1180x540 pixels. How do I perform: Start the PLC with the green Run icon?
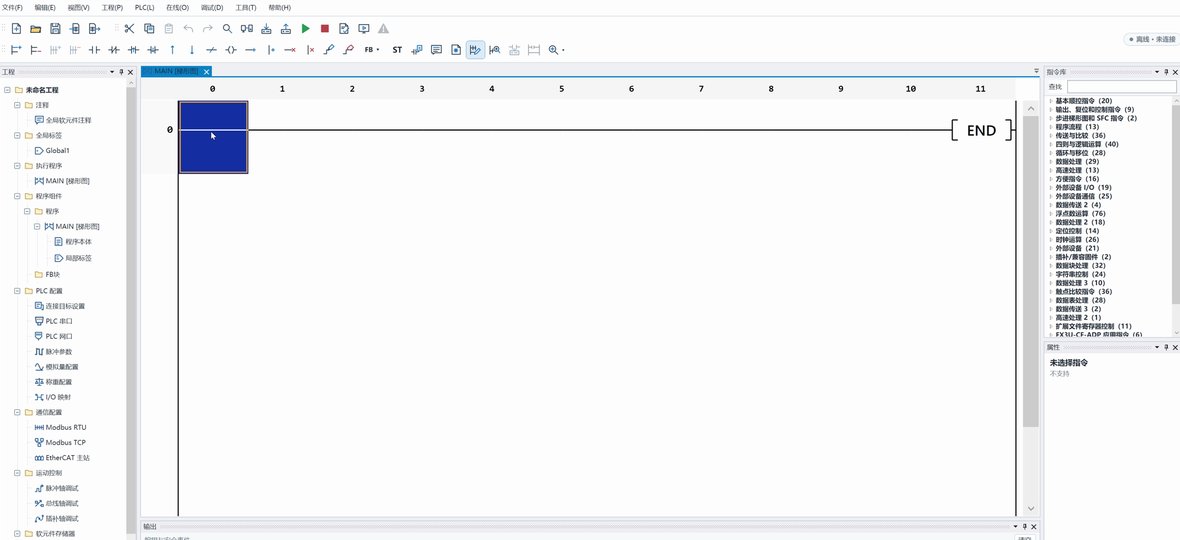point(306,29)
